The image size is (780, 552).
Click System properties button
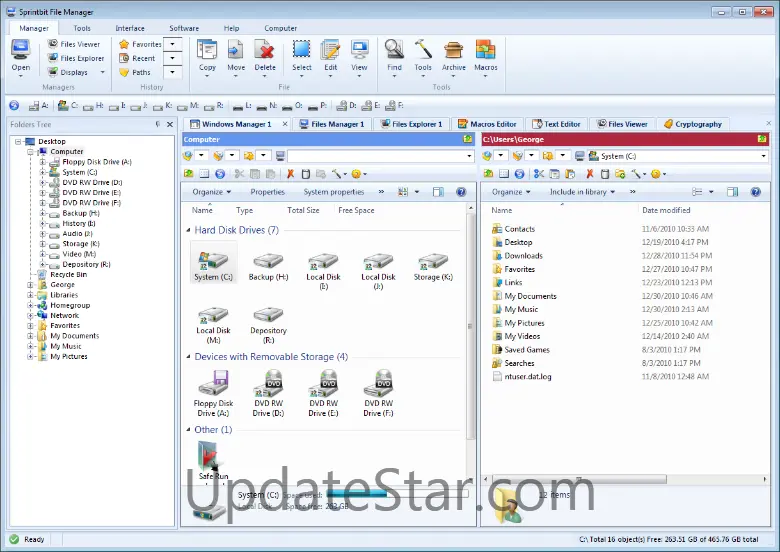click(334, 192)
